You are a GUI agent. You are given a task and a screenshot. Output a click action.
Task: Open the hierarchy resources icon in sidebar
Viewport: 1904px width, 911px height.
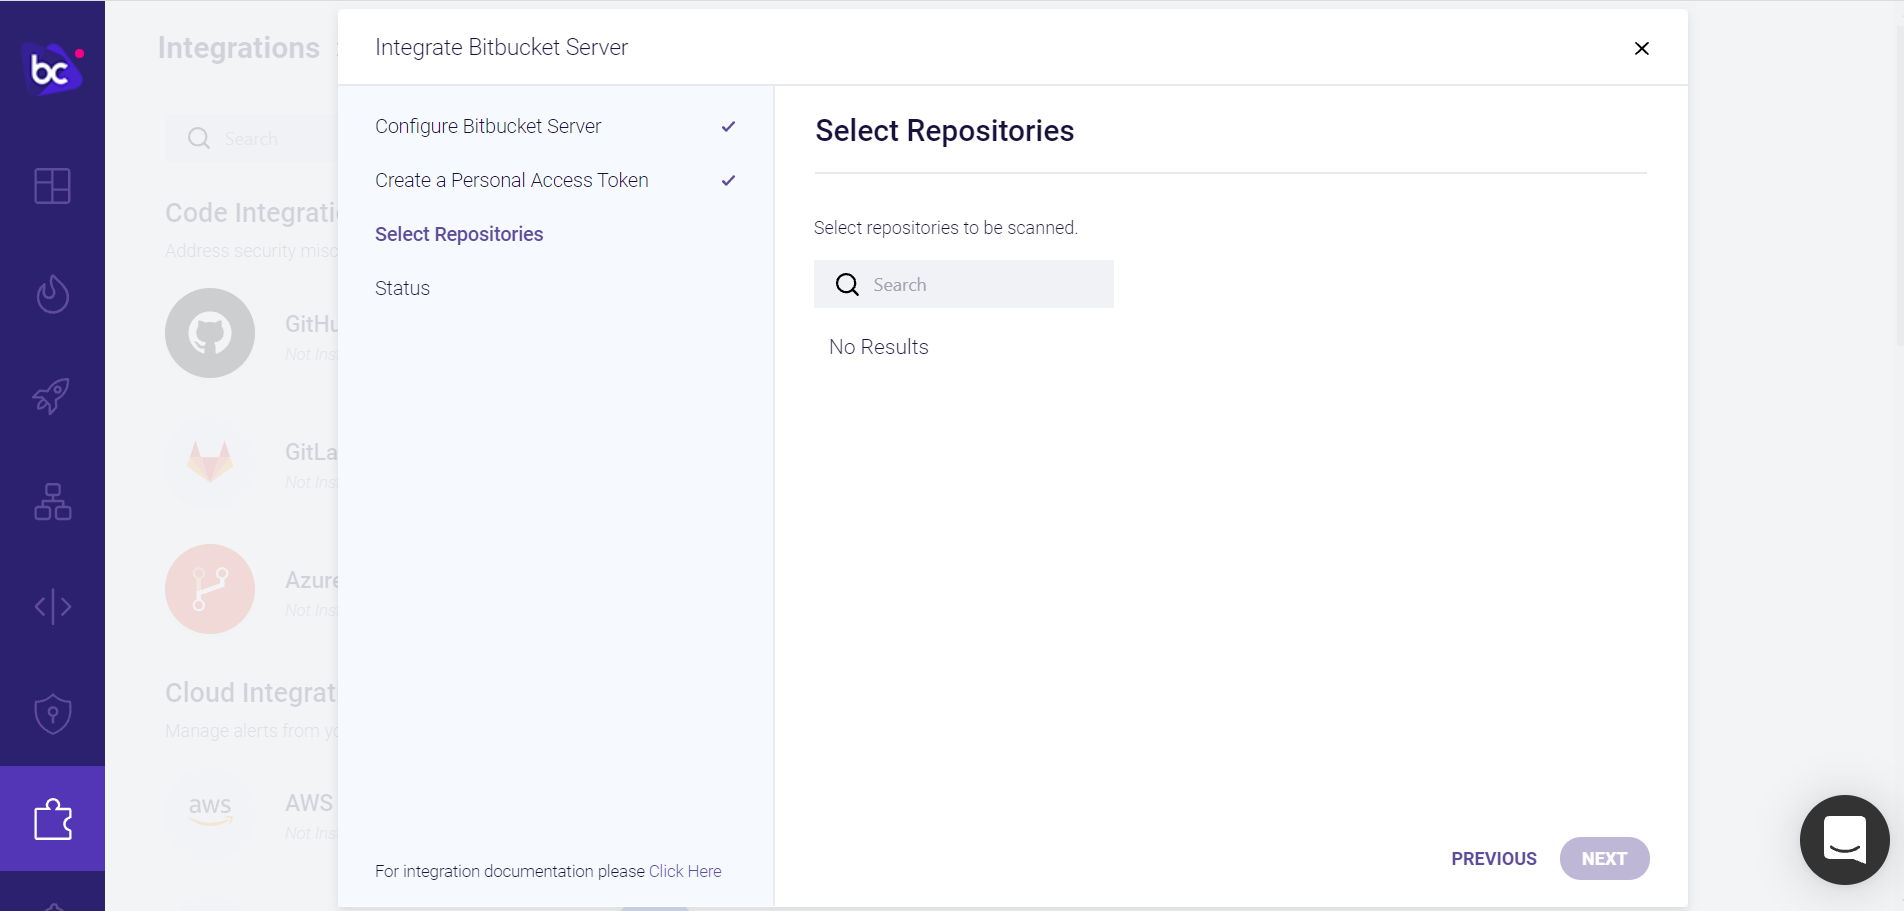[52, 502]
